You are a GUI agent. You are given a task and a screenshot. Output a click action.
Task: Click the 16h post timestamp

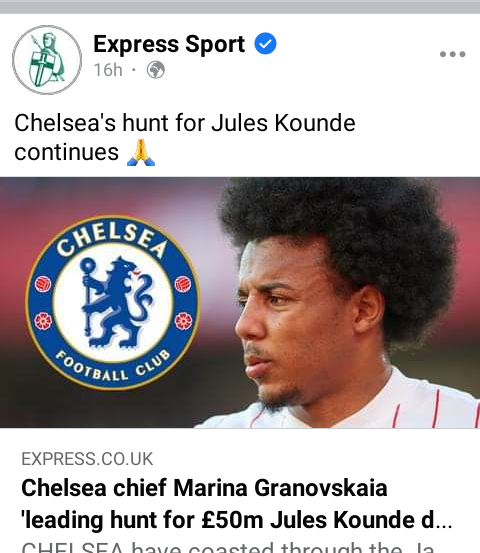pos(108,70)
